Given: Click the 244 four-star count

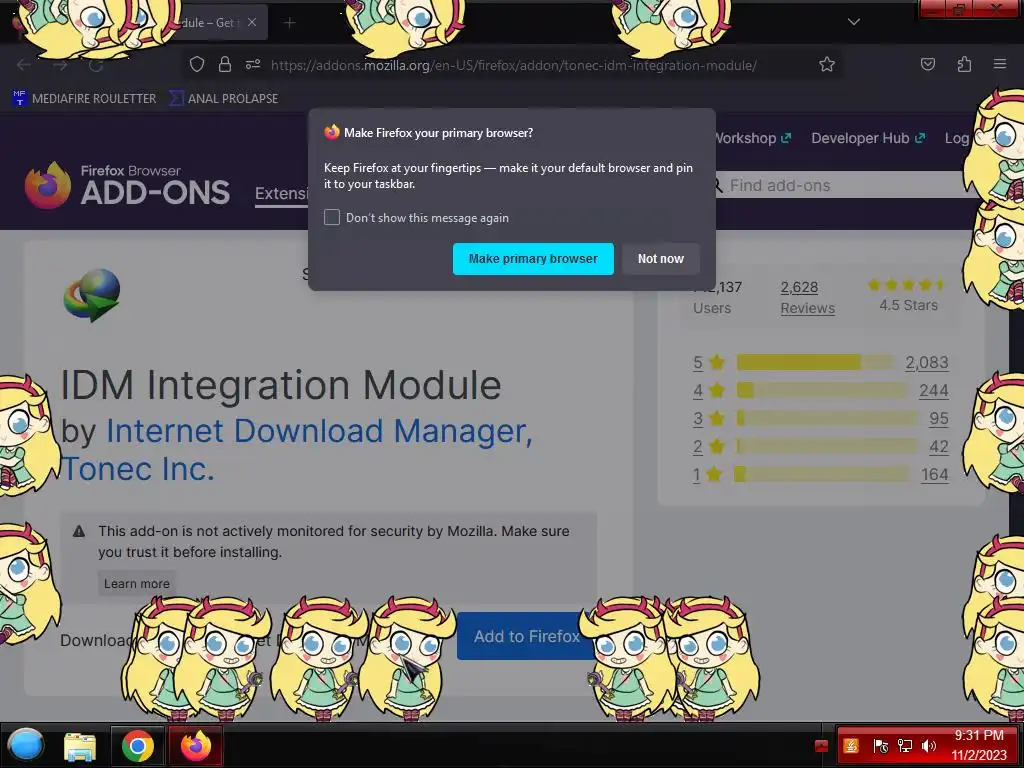Looking at the screenshot, I should pyautogui.click(x=933, y=390).
